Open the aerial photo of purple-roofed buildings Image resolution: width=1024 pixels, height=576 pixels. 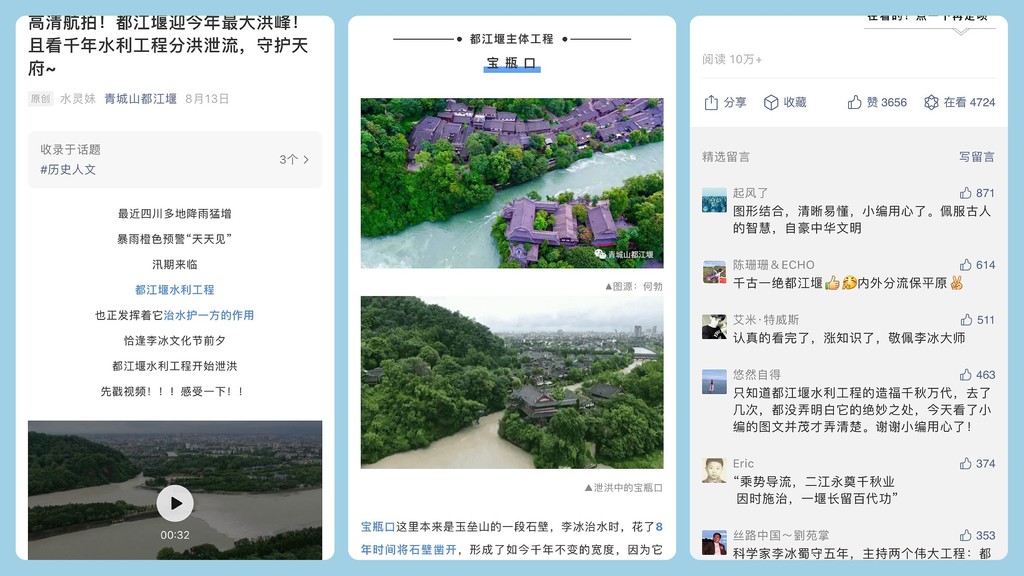click(x=511, y=183)
